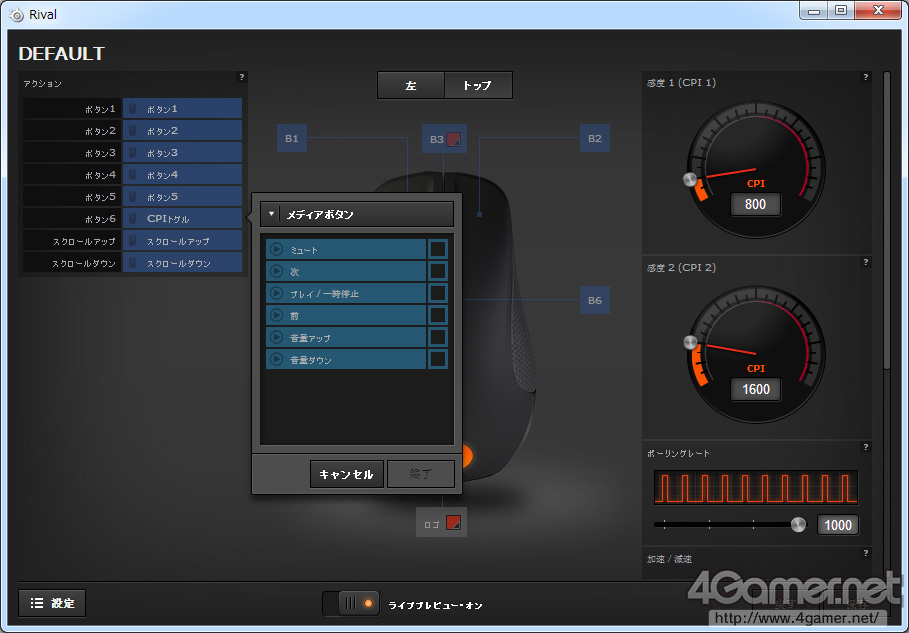Click the play icon beside ミュート

(277, 249)
